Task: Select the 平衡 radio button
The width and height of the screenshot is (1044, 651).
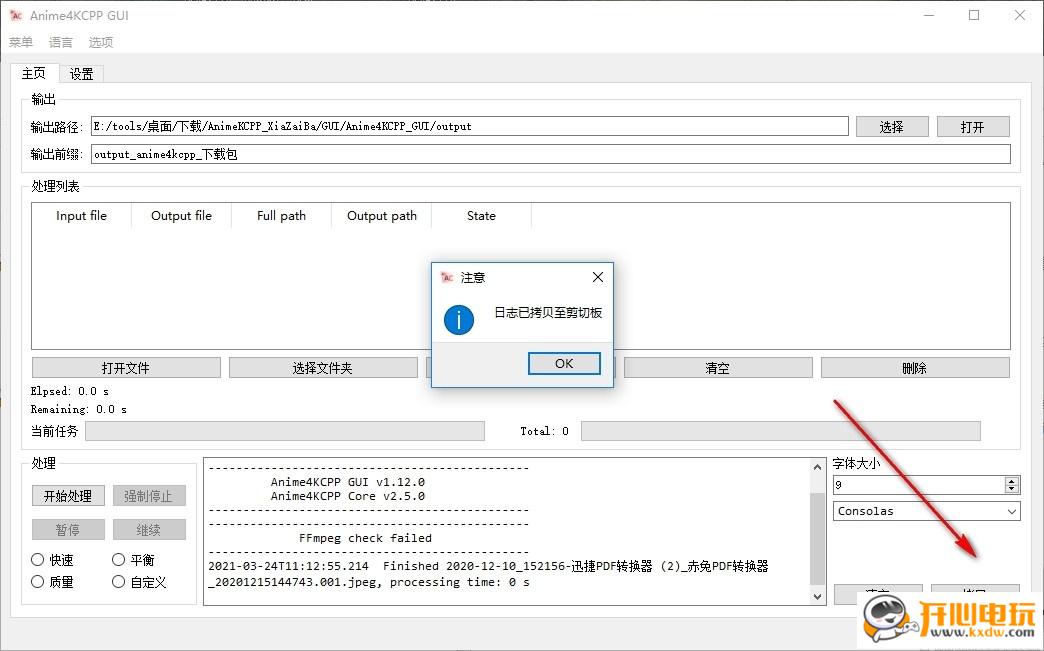Action: (x=119, y=560)
